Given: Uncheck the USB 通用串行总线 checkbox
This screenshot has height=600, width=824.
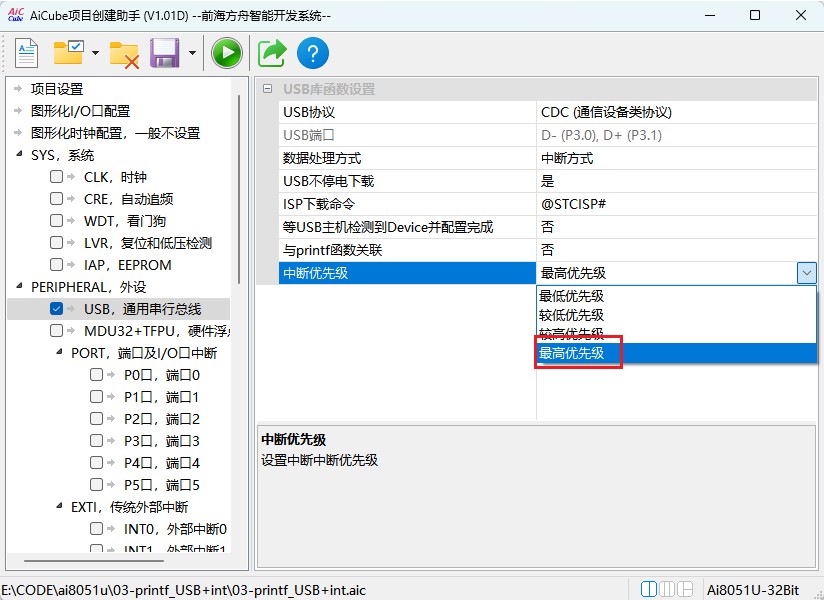Looking at the screenshot, I should click(57, 309).
